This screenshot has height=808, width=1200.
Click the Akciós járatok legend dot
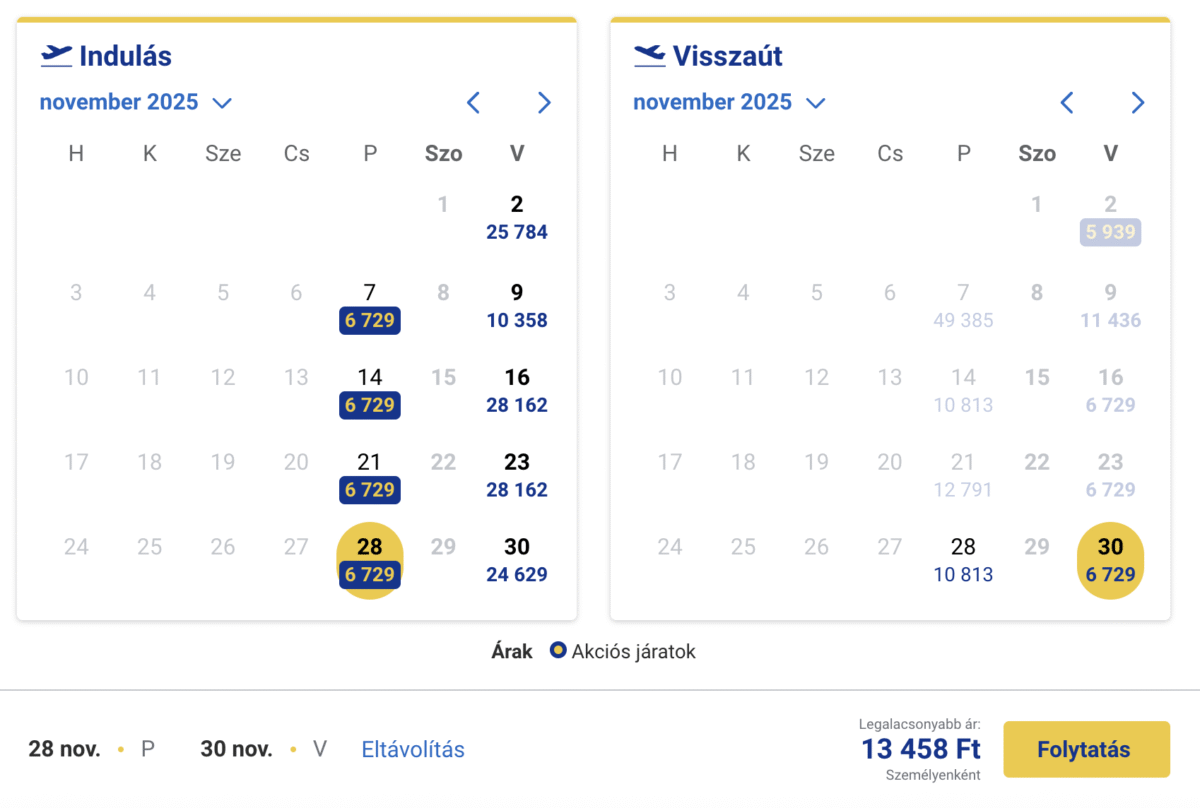(558, 652)
